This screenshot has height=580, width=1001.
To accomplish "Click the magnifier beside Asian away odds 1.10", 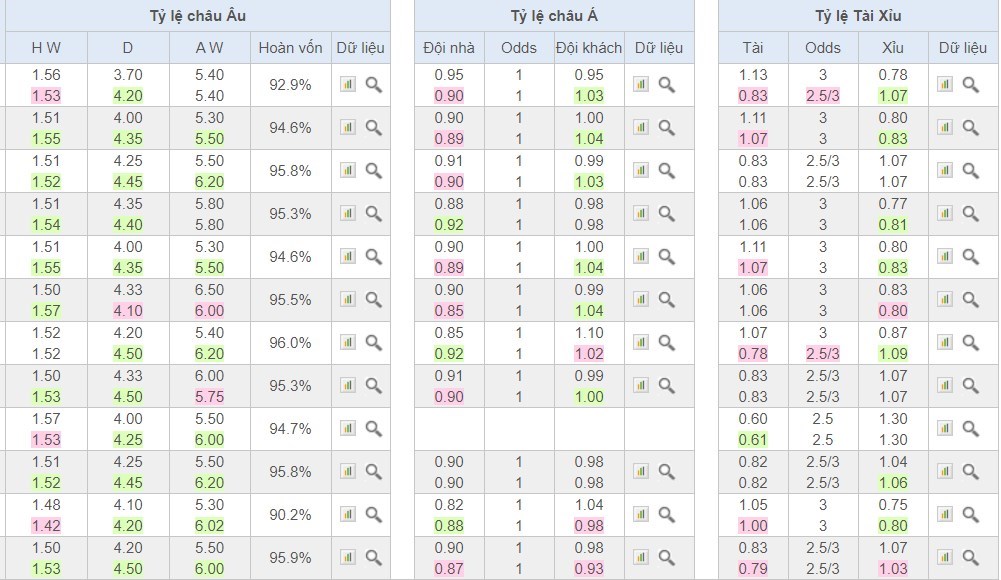I will [667, 343].
